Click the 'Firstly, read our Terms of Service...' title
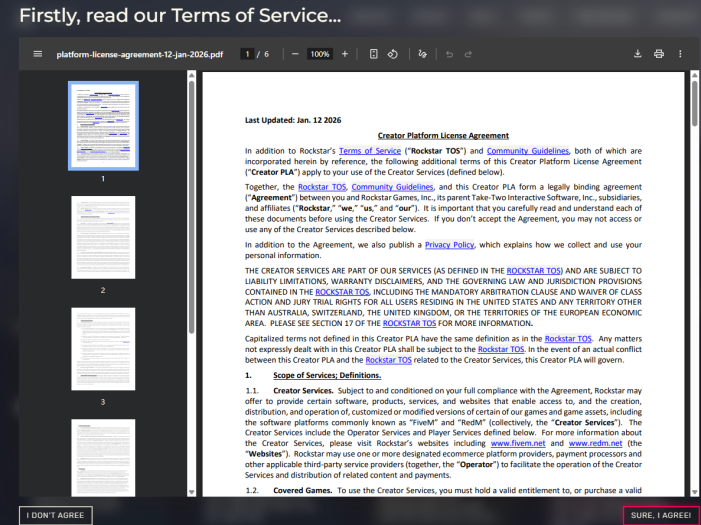 tap(180, 16)
